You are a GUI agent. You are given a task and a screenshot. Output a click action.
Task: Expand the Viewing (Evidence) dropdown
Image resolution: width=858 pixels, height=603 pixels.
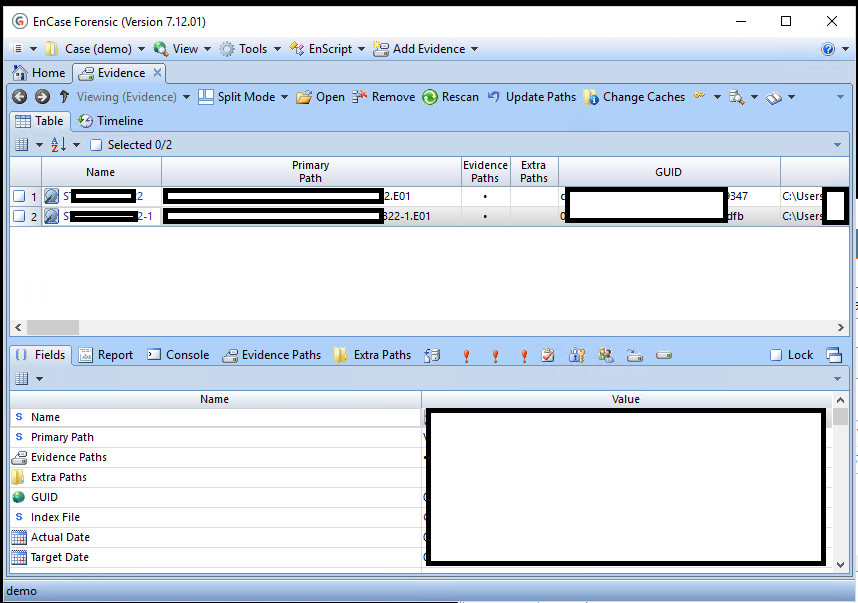pyautogui.click(x=186, y=97)
